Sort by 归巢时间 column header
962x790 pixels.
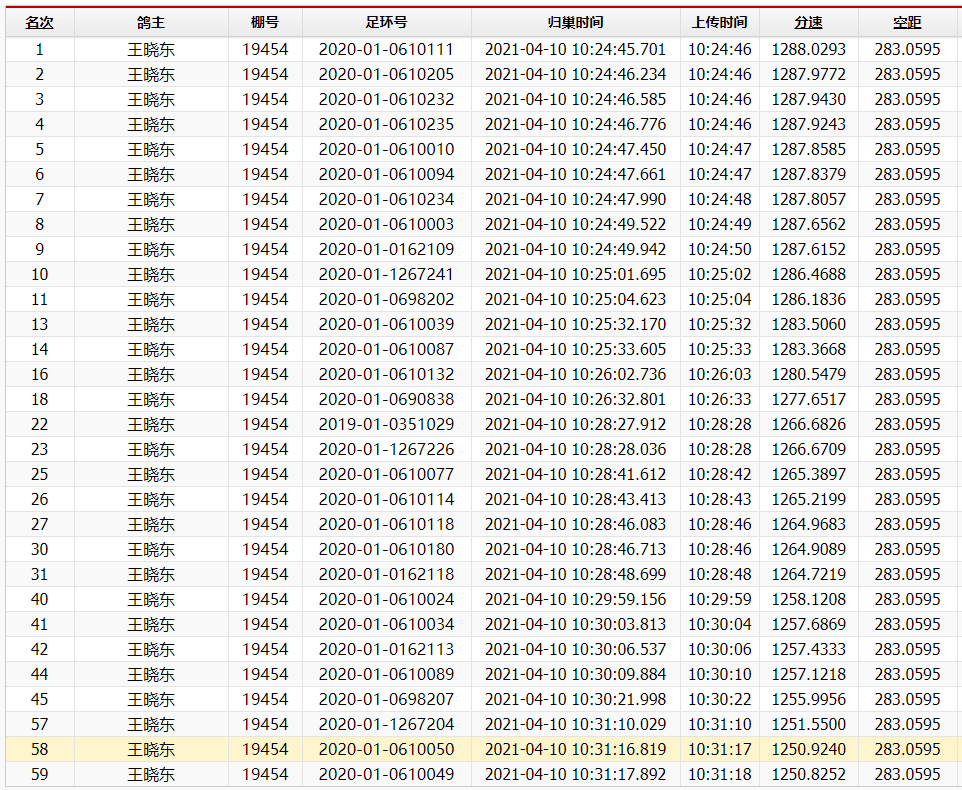(575, 22)
